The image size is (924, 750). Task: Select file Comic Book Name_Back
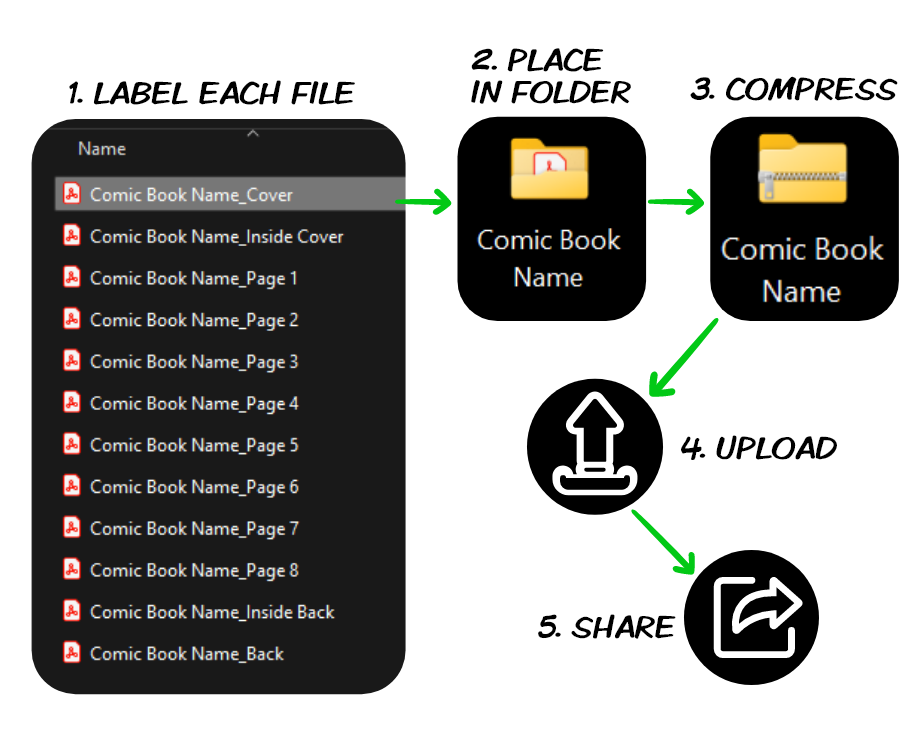point(187,654)
